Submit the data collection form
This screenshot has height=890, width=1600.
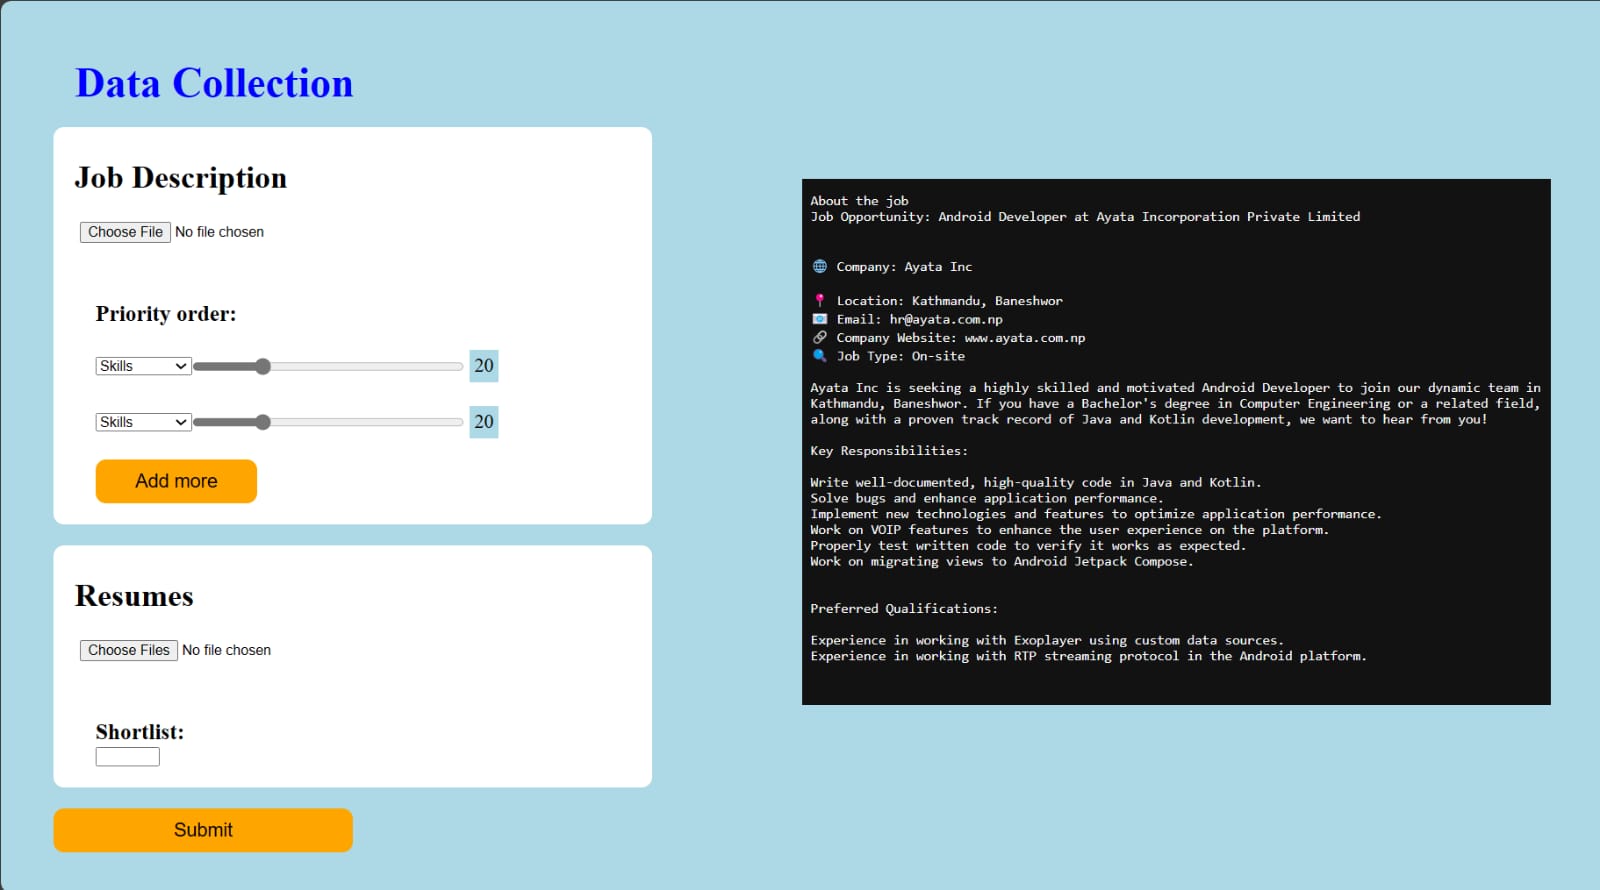[203, 830]
